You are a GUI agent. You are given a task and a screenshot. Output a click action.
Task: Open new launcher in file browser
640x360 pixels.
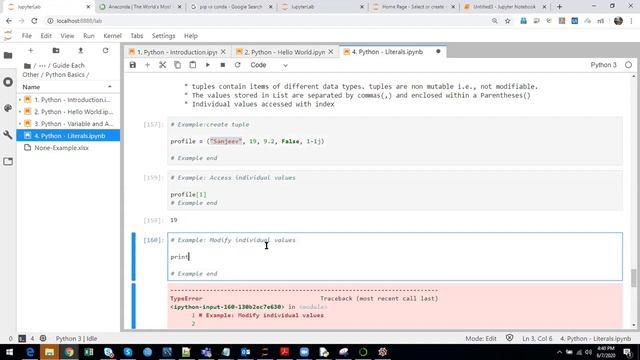pos(31,51)
